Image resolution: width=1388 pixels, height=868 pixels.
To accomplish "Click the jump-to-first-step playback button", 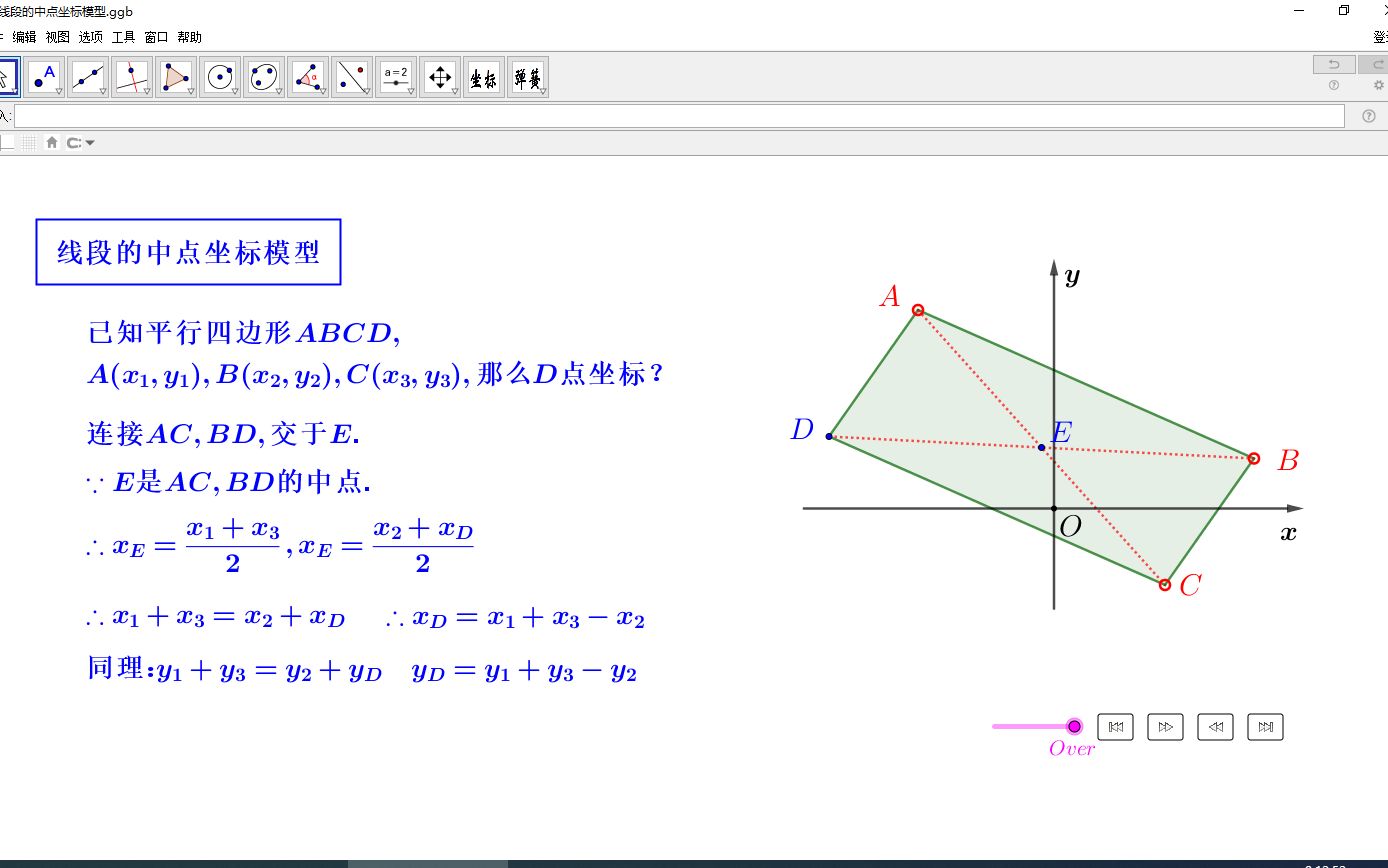I will pyautogui.click(x=1116, y=727).
